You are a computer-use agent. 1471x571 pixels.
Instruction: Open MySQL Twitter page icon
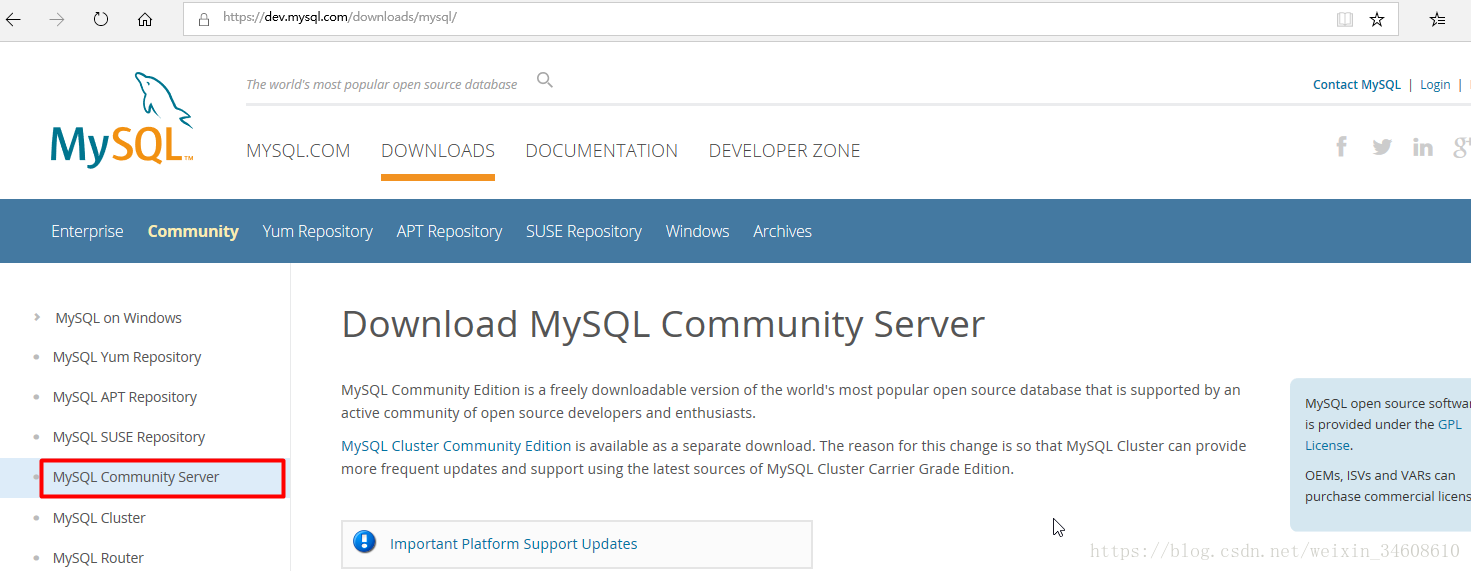coord(1382,147)
